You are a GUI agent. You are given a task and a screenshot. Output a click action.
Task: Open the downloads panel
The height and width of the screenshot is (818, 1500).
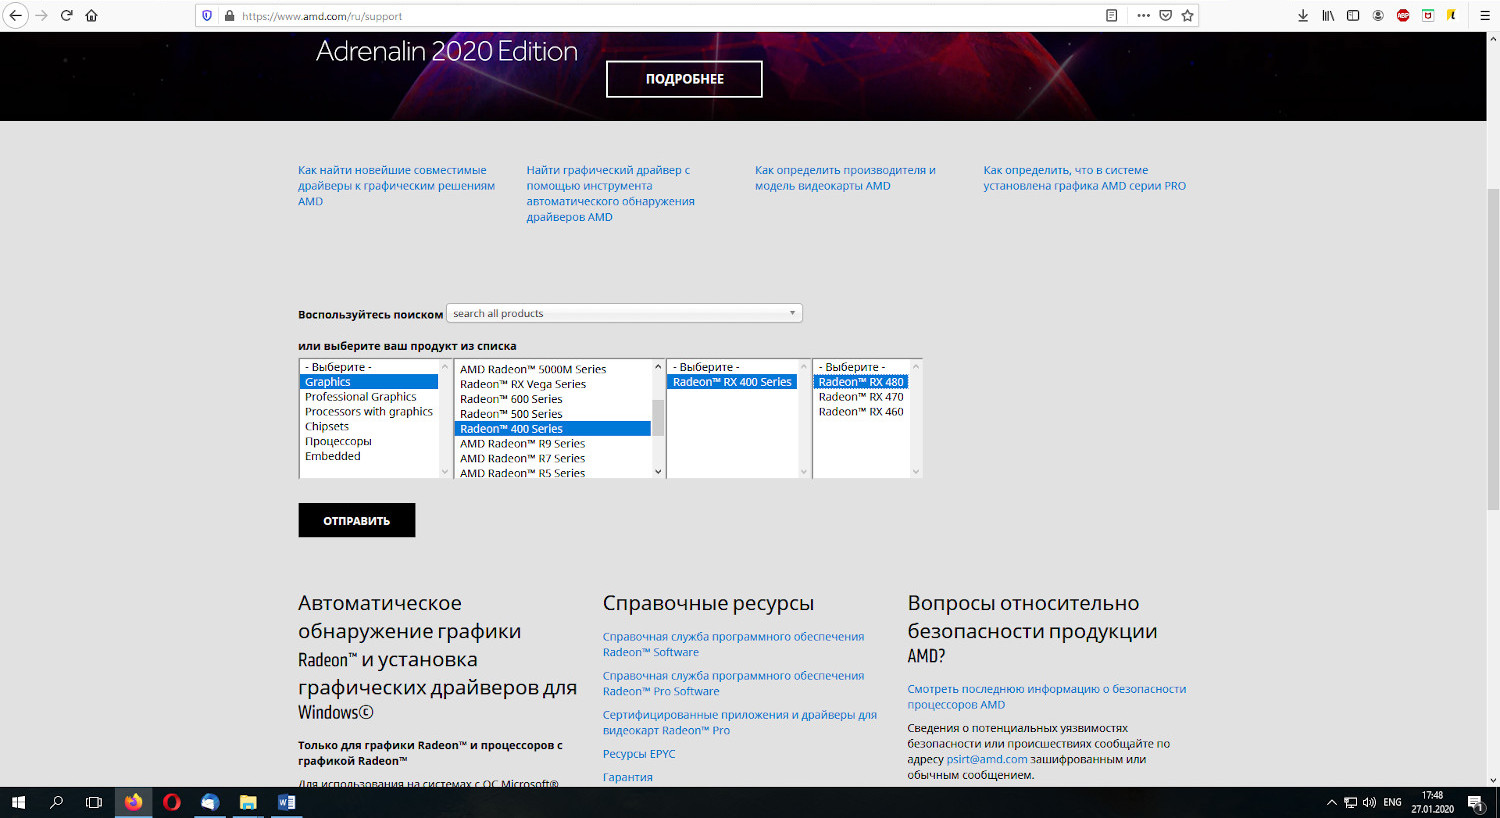pyautogui.click(x=1303, y=16)
